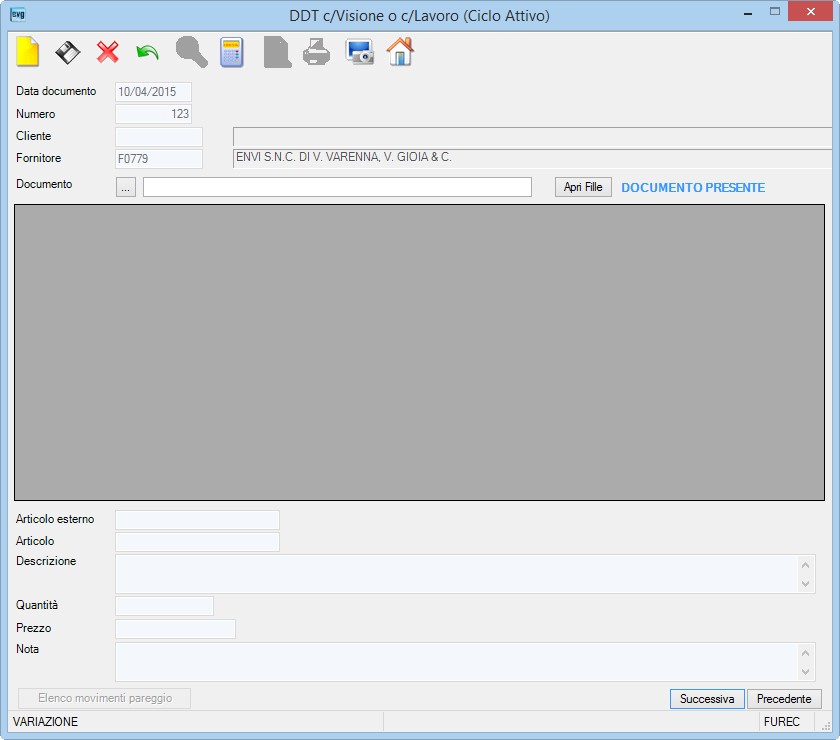Click the printer icon
Screen dimensions: 840x740
pos(317,53)
